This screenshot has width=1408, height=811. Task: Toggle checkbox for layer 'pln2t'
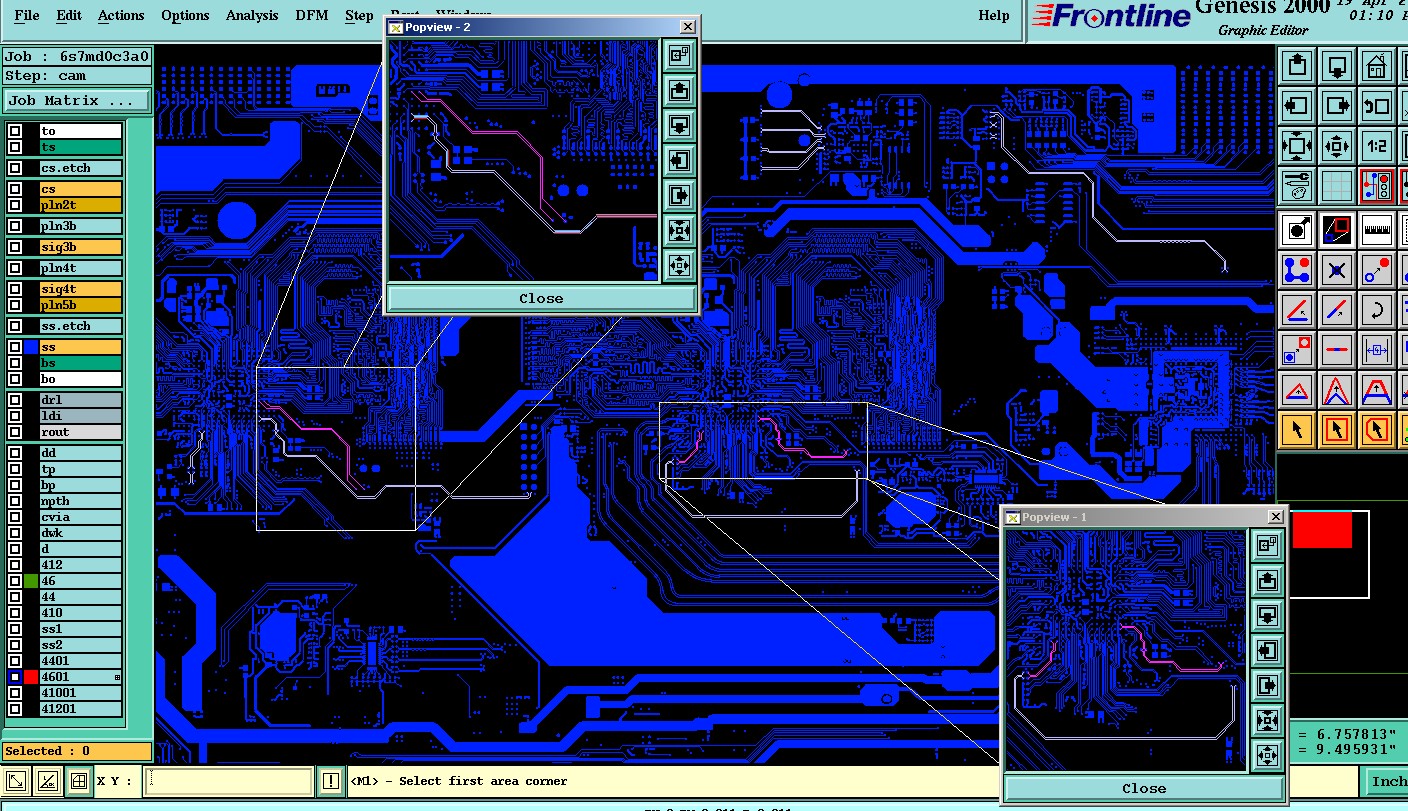(x=15, y=205)
